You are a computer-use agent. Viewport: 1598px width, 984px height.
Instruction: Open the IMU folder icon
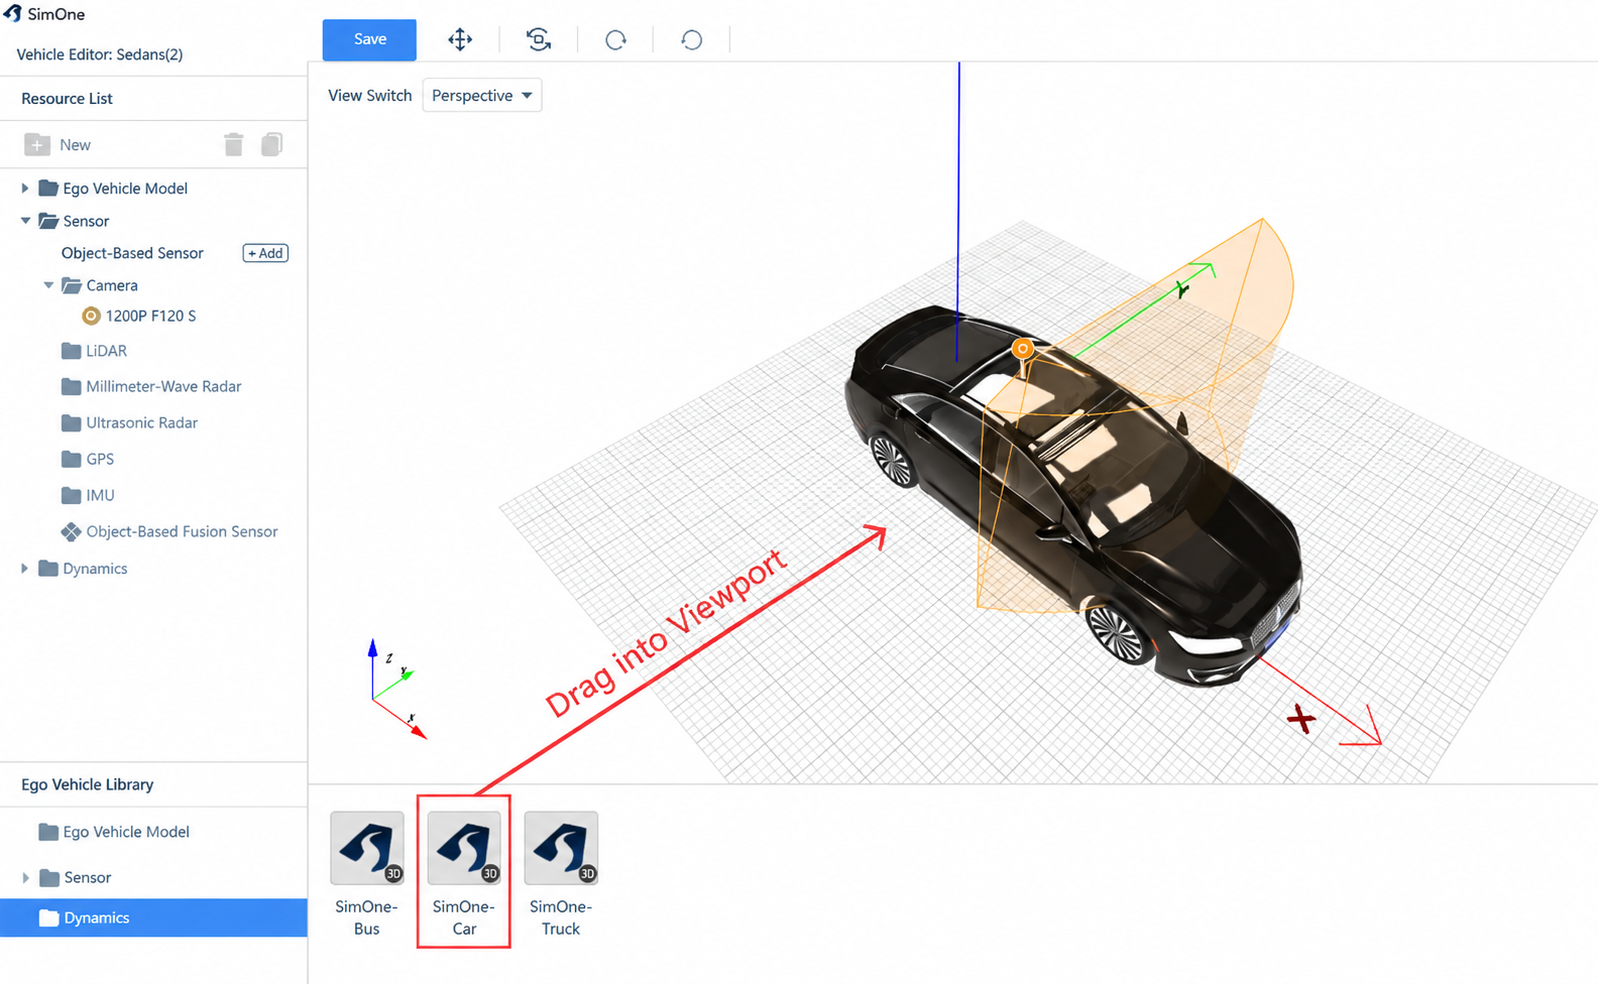tap(71, 495)
